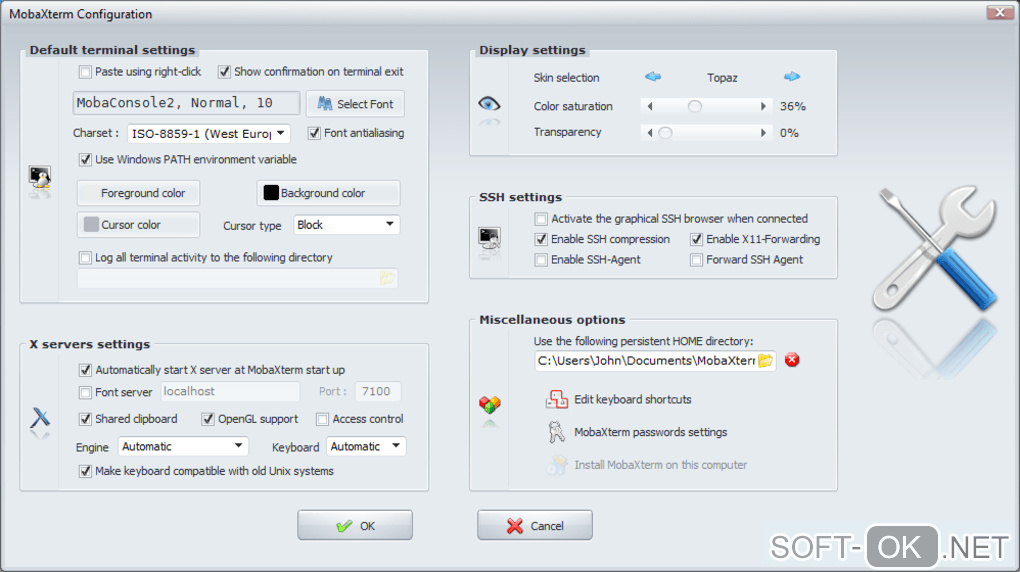
Task: Choose the Background color button
Action: (329, 193)
